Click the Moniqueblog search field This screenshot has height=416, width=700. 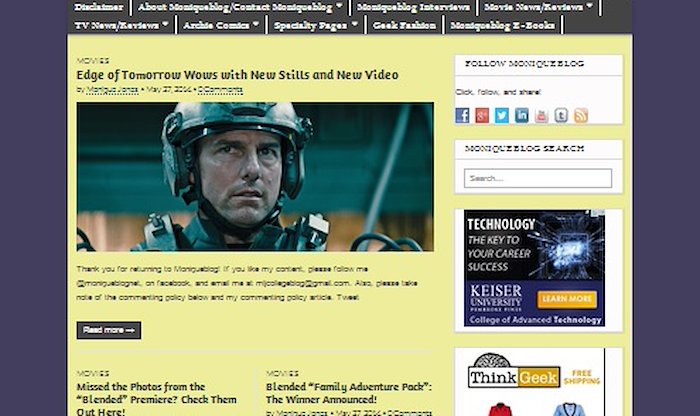pos(538,178)
